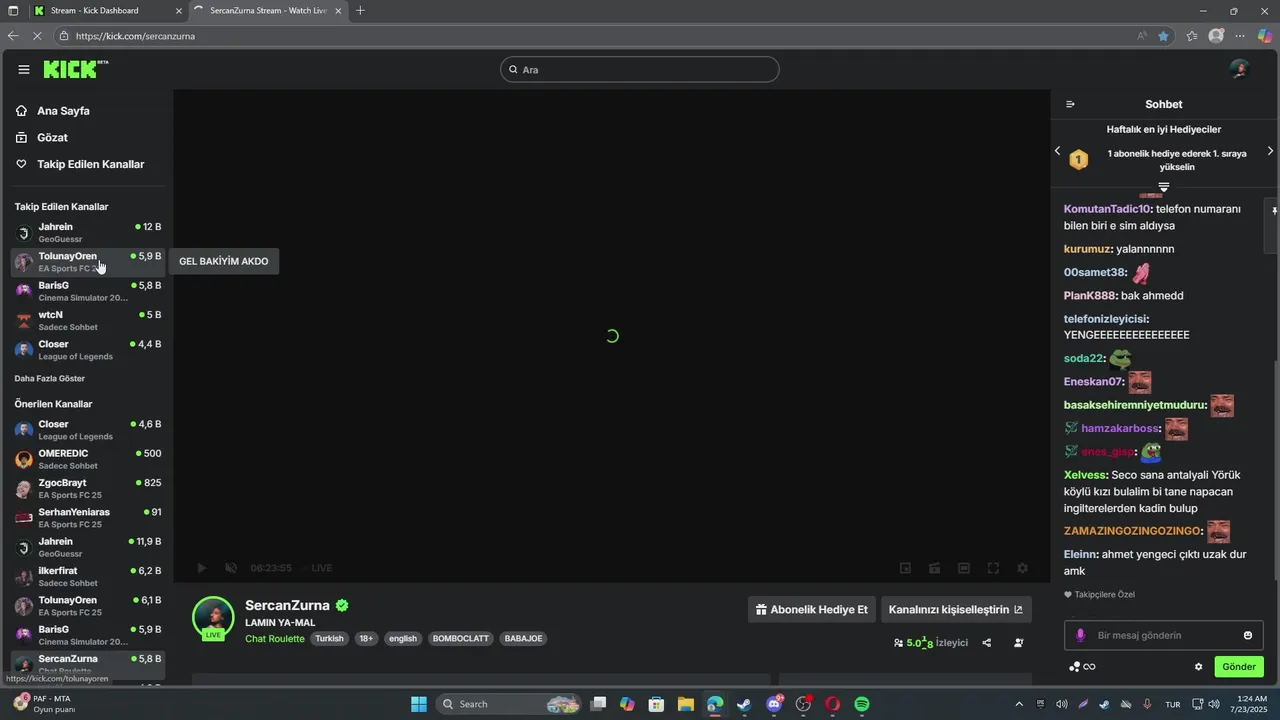Open ilkerfirat recommended channel

click(x=88, y=576)
